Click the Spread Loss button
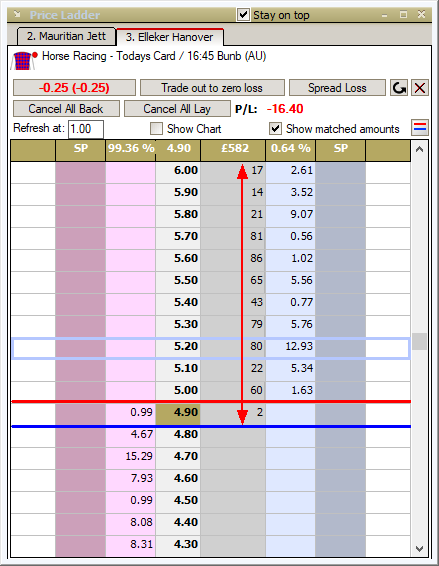This screenshot has width=439, height=566. (337, 88)
